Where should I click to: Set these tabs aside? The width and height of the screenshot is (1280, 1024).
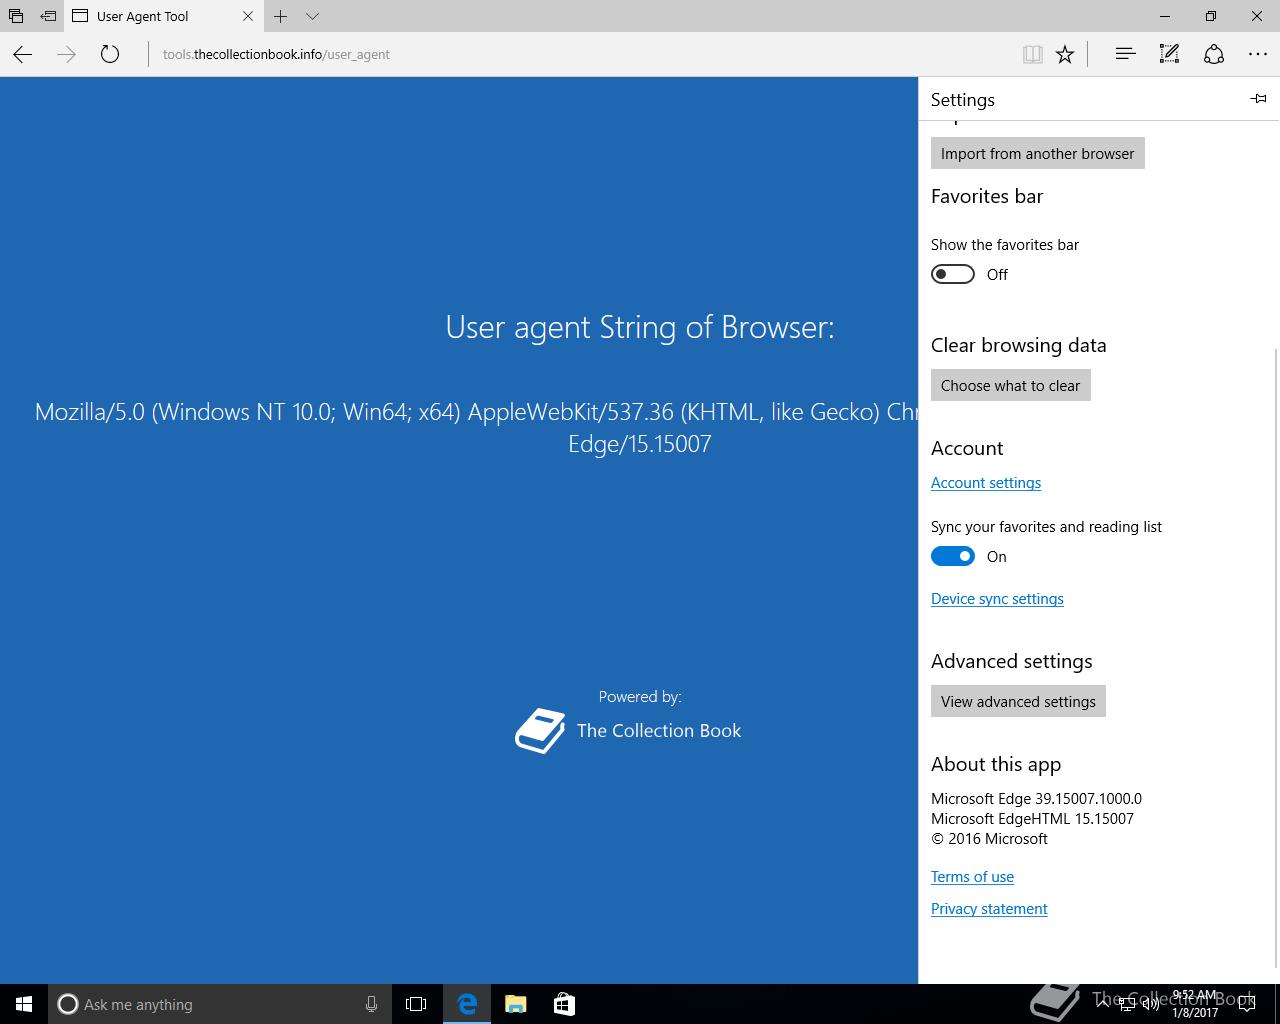[x=48, y=16]
